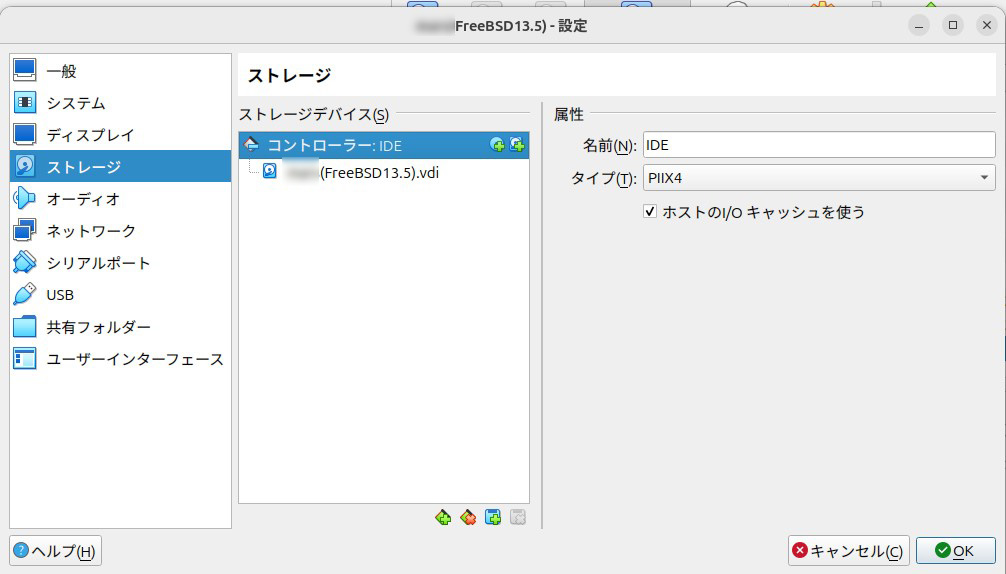Click the greyed remove attachment icon
Viewport: 1006px width, 574px height.
click(518, 517)
